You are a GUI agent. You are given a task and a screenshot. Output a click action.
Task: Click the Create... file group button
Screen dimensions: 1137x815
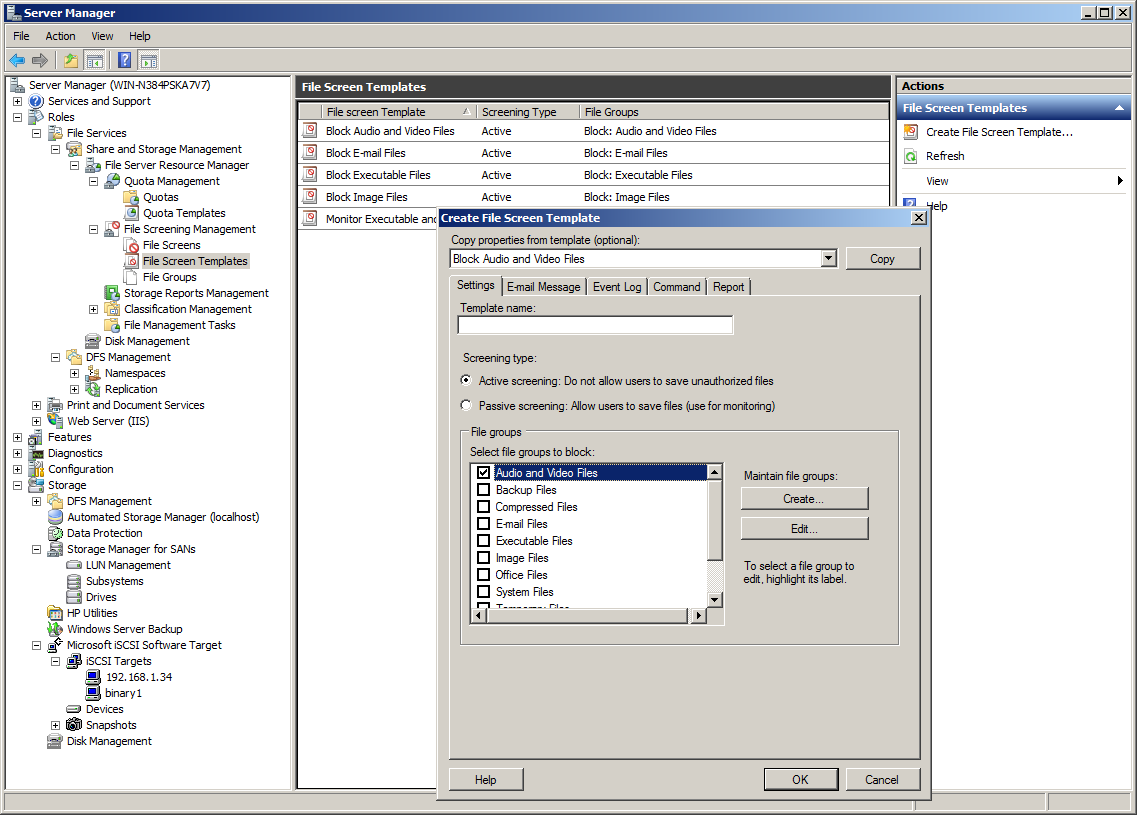804,499
